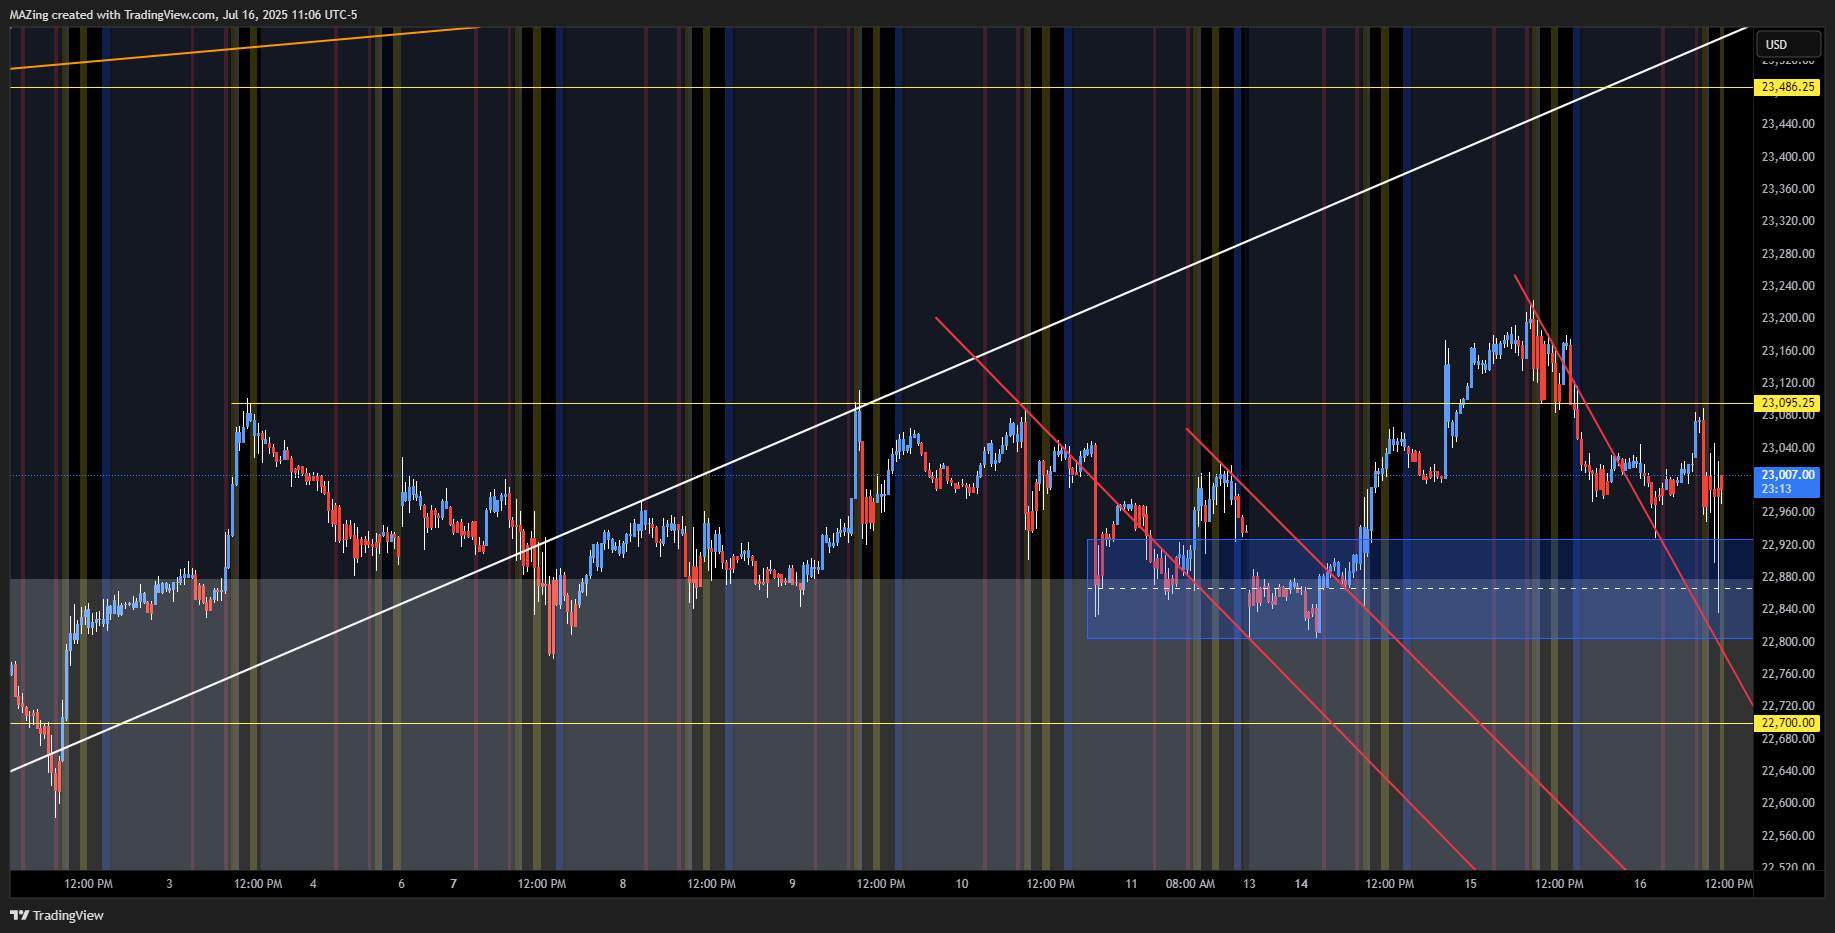This screenshot has height=933, width=1835.
Task: Click date label 3 on time axis
Action: pos(169,884)
